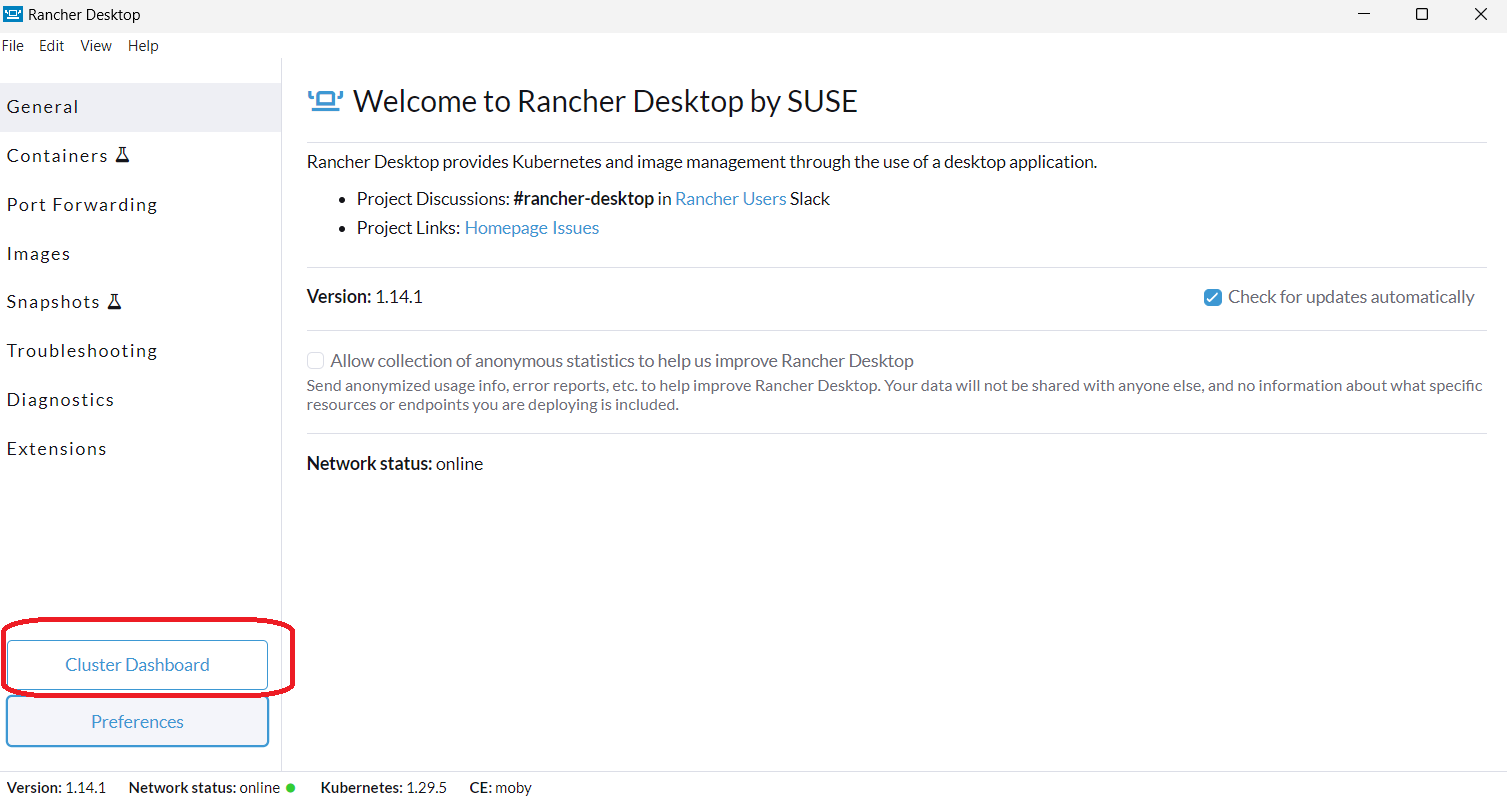Uncheck Check for updates automatically
The width and height of the screenshot is (1507, 797).
tap(1213, 297)
